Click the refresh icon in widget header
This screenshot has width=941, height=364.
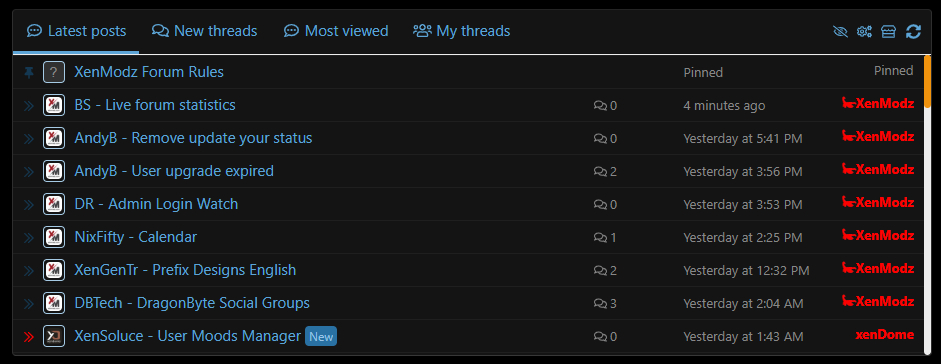pos(913,32)
